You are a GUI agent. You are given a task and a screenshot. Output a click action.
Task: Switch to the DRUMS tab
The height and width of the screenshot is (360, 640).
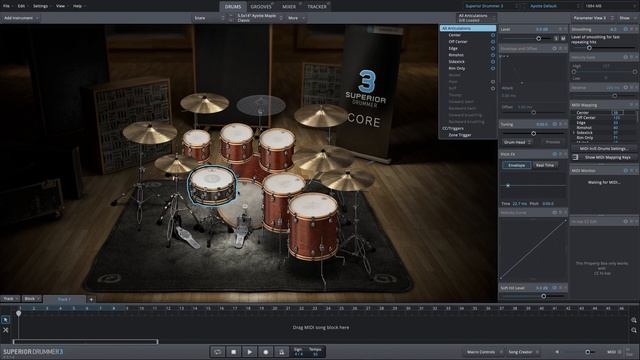[233, 7]
